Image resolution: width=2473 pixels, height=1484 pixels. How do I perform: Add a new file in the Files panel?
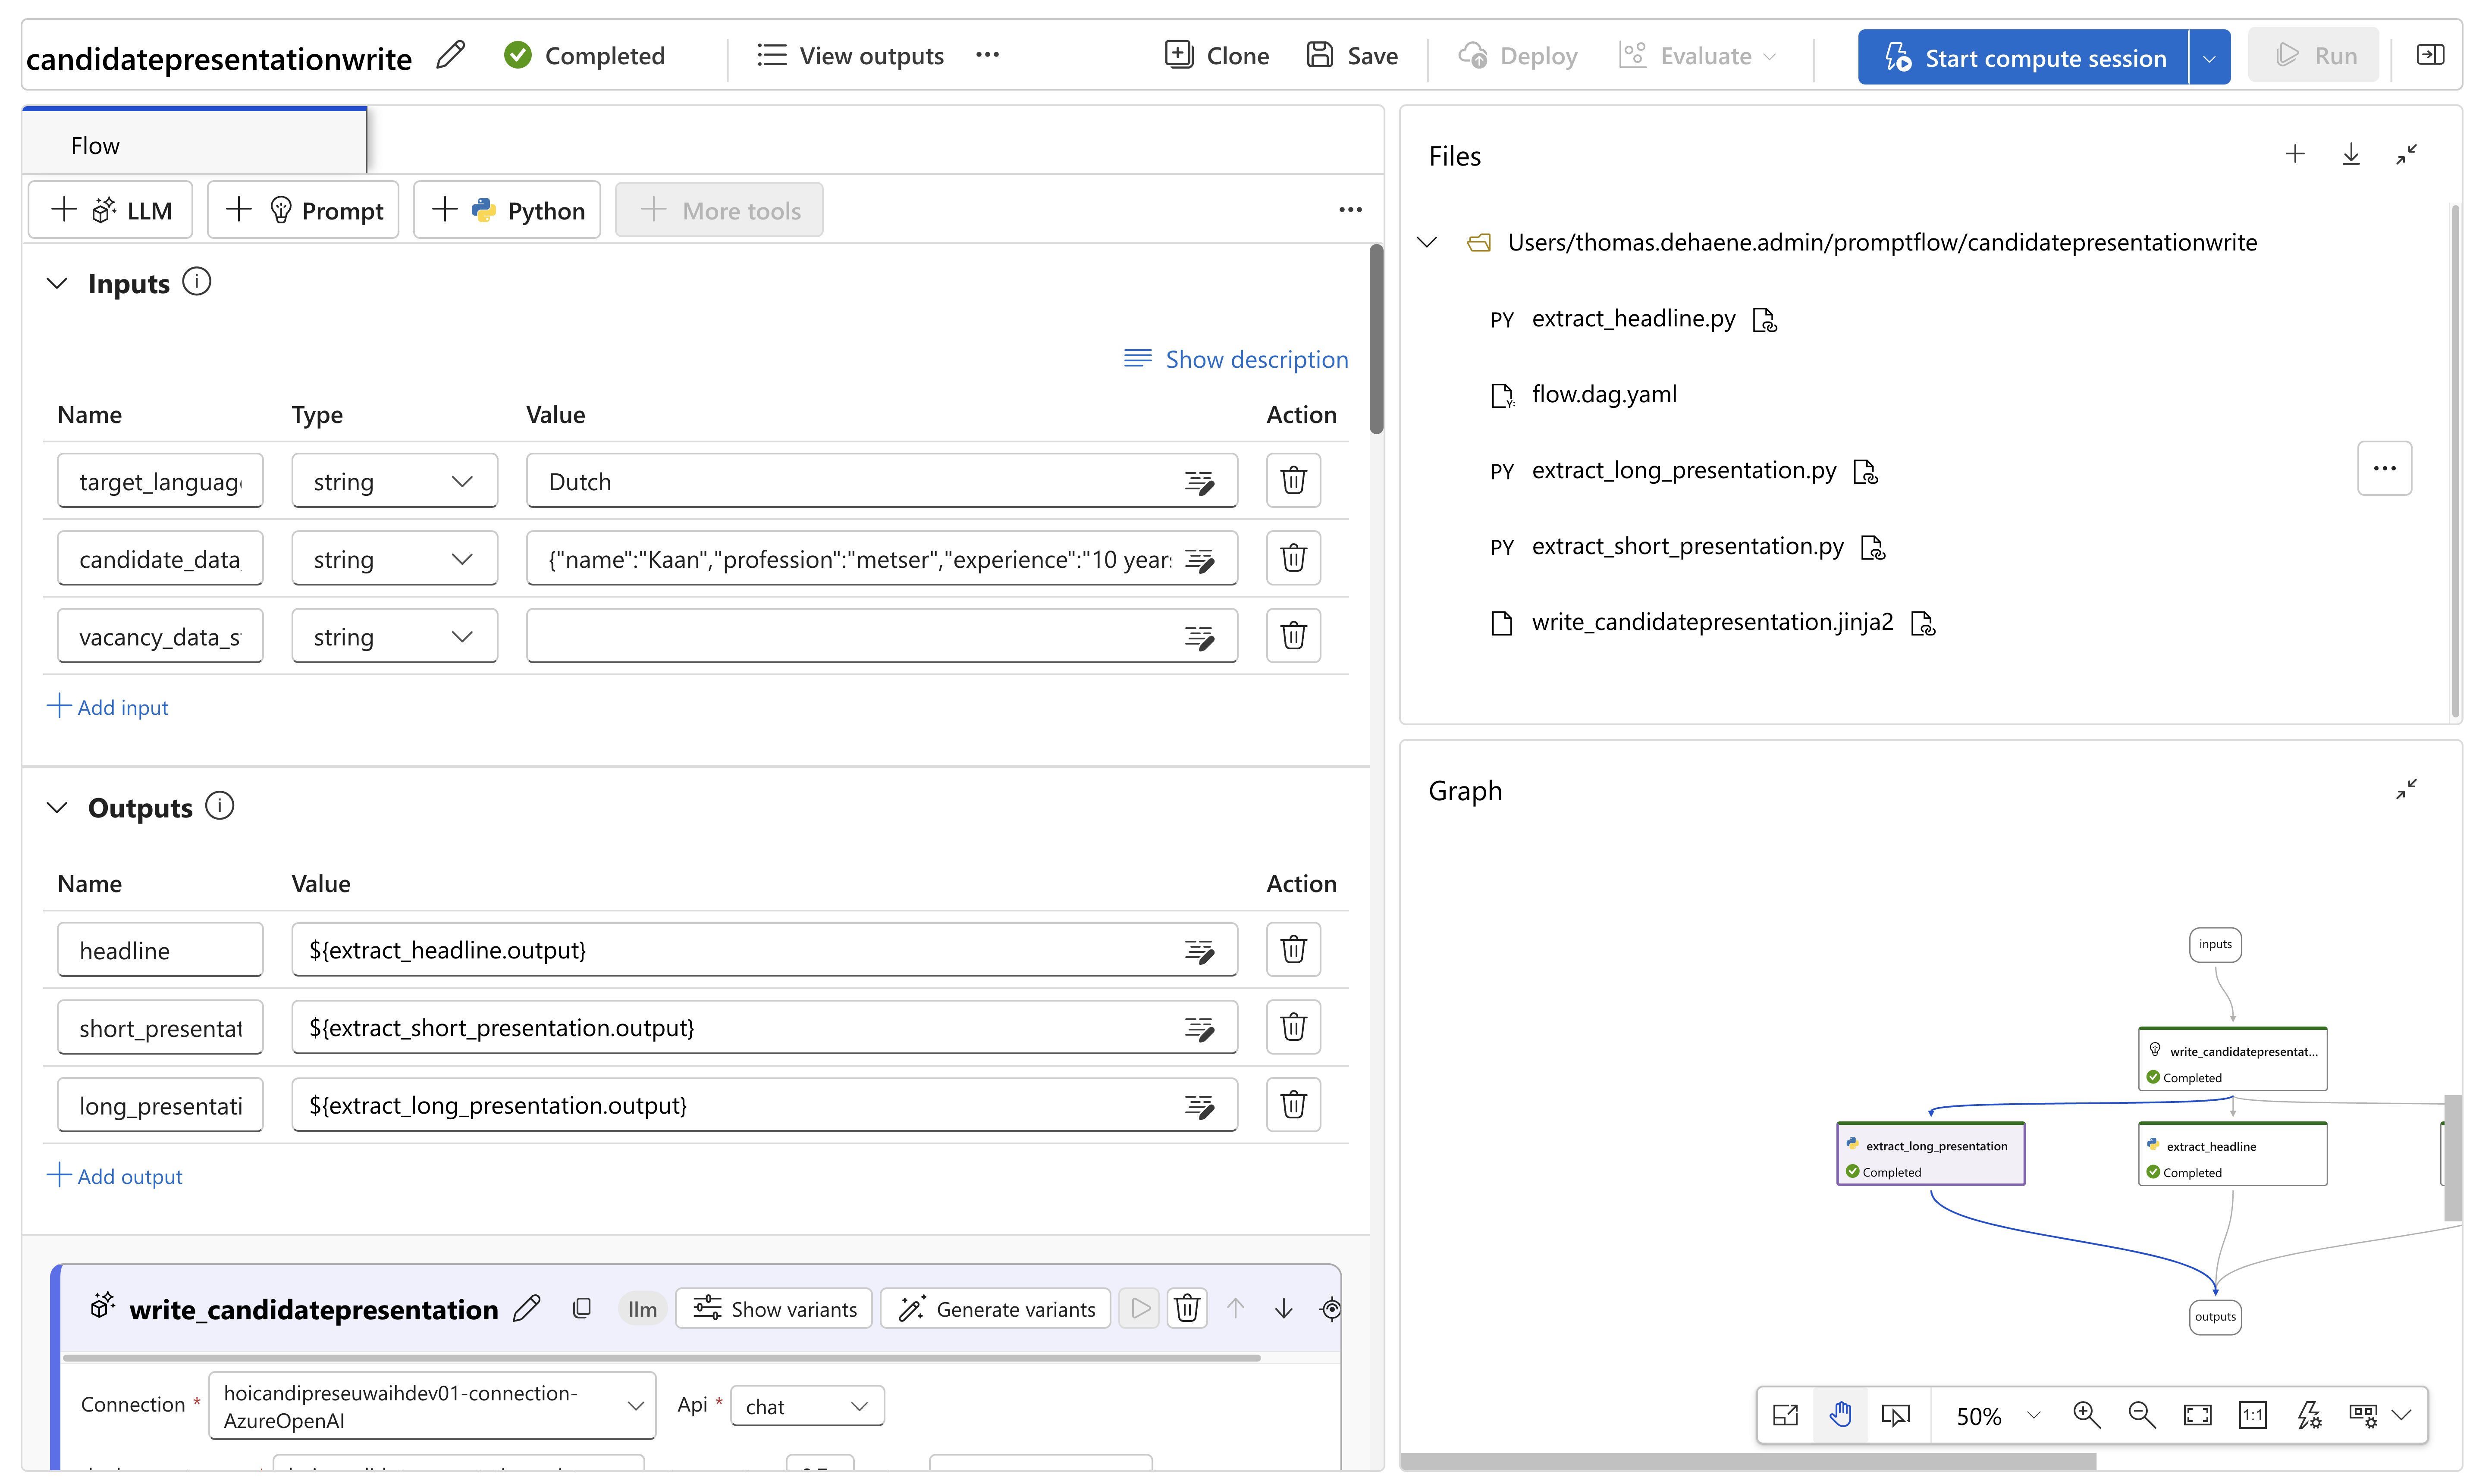pos(2295,154)
